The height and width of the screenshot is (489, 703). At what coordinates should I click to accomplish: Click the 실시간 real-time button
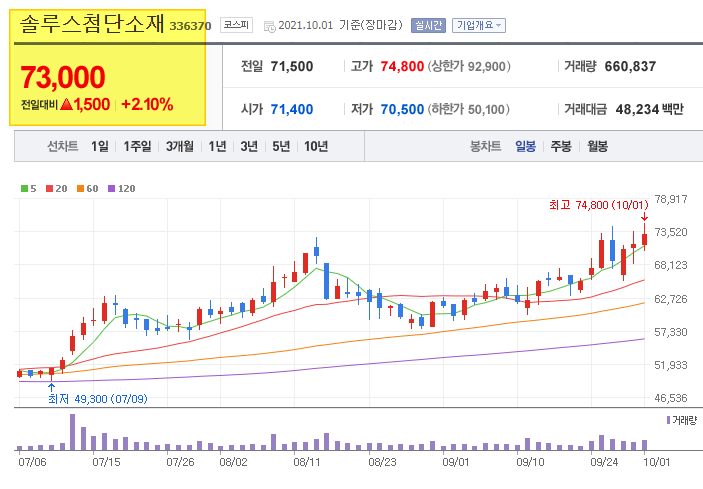click(428, 25)
